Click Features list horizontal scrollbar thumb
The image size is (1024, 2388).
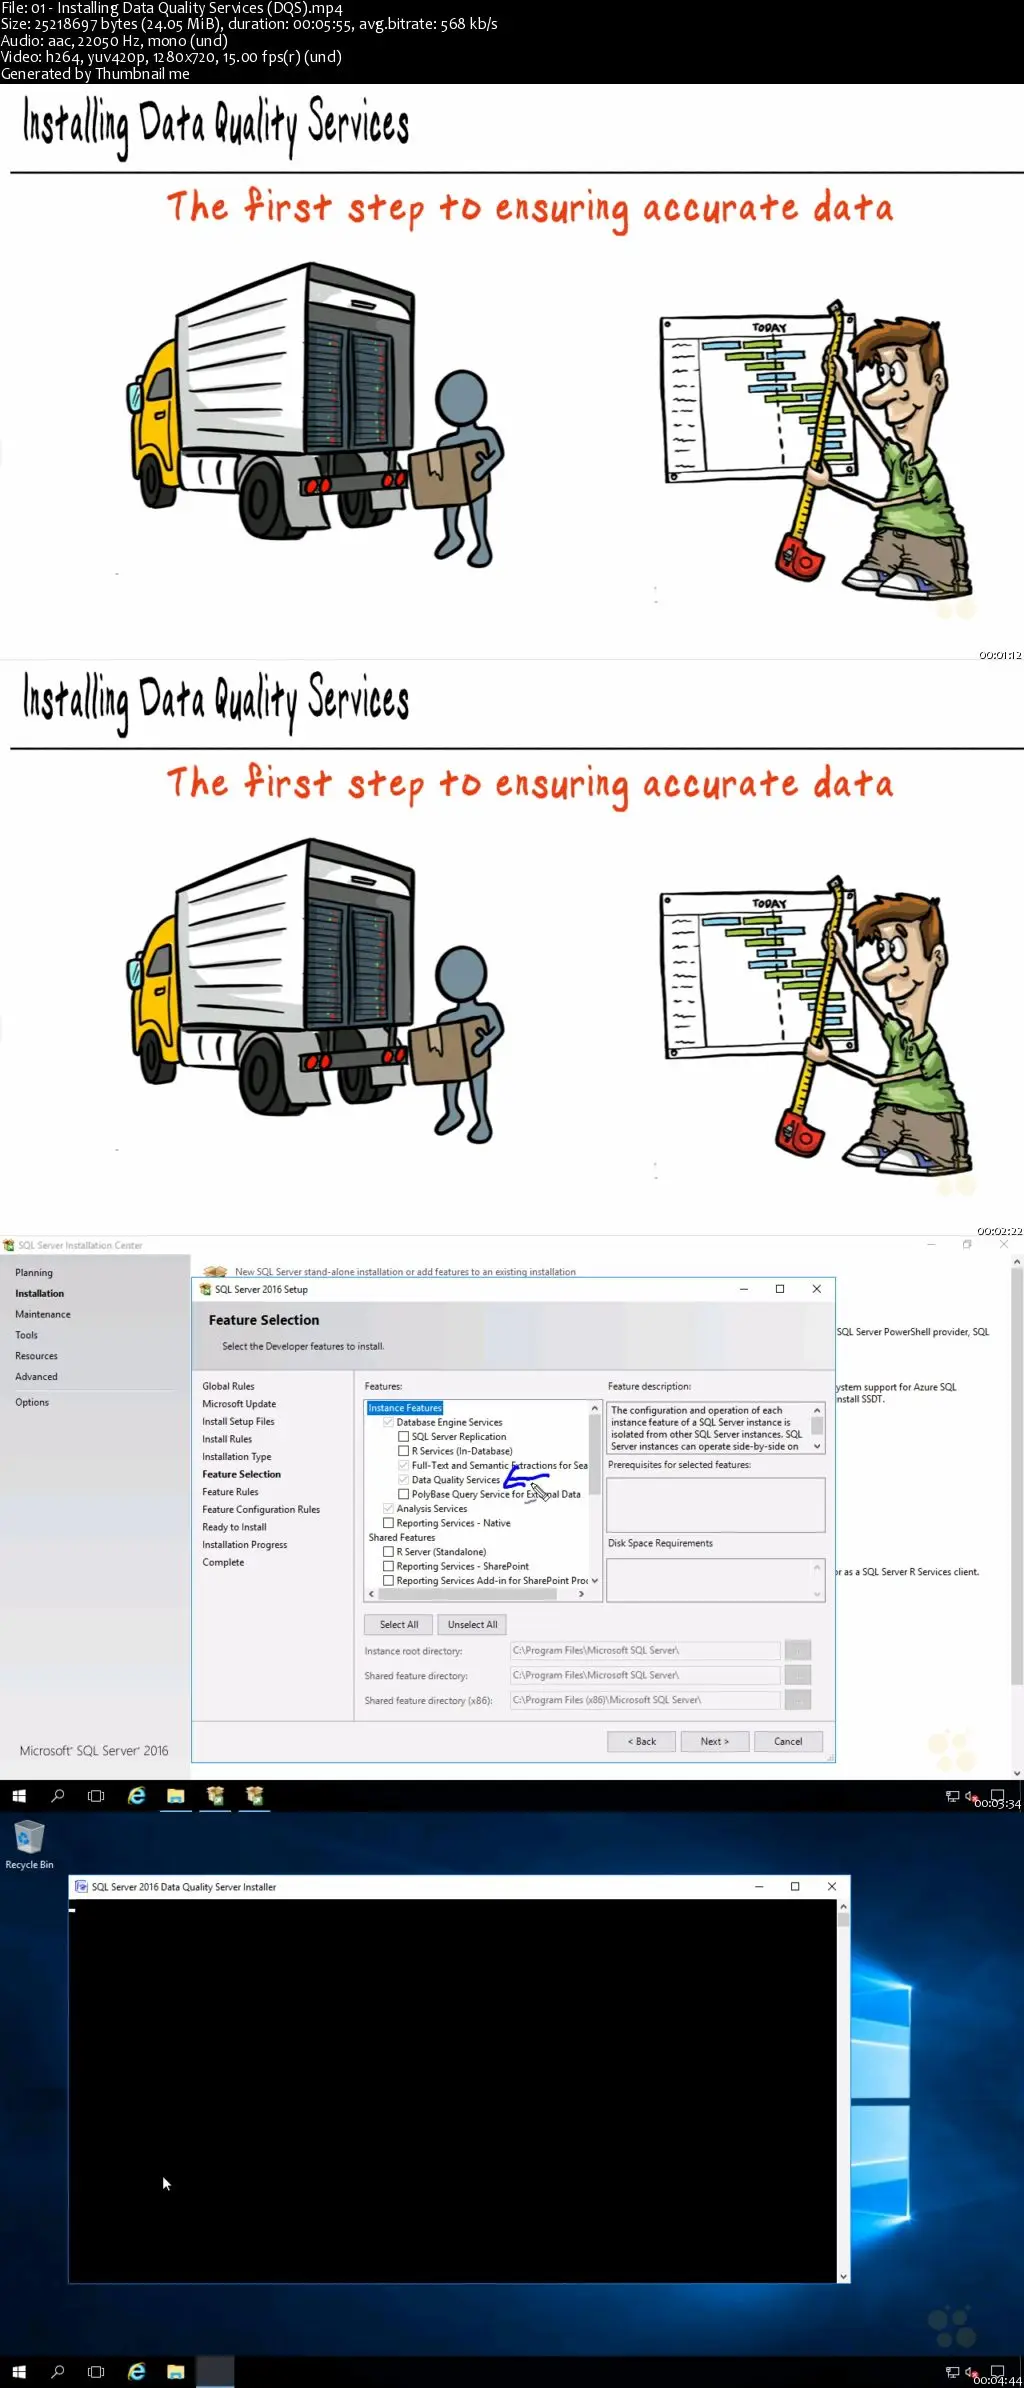(x=469, y=1594)
